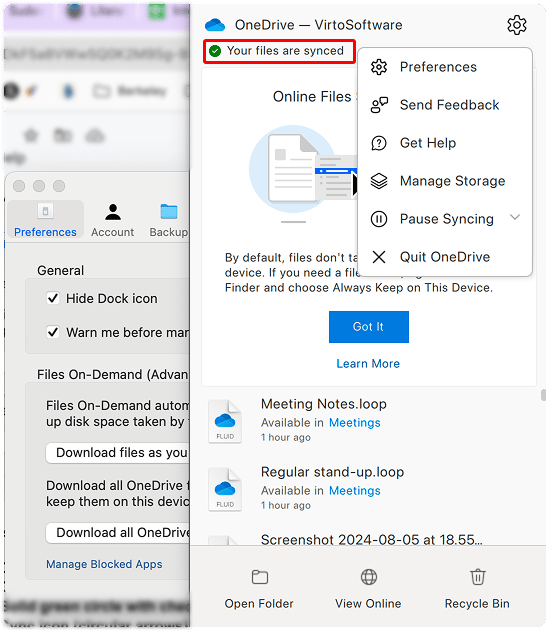The height and width of the screenshot is (631, 546).
Task: Click the OneDrive — VirtoSoftware title
Action: 319,25
